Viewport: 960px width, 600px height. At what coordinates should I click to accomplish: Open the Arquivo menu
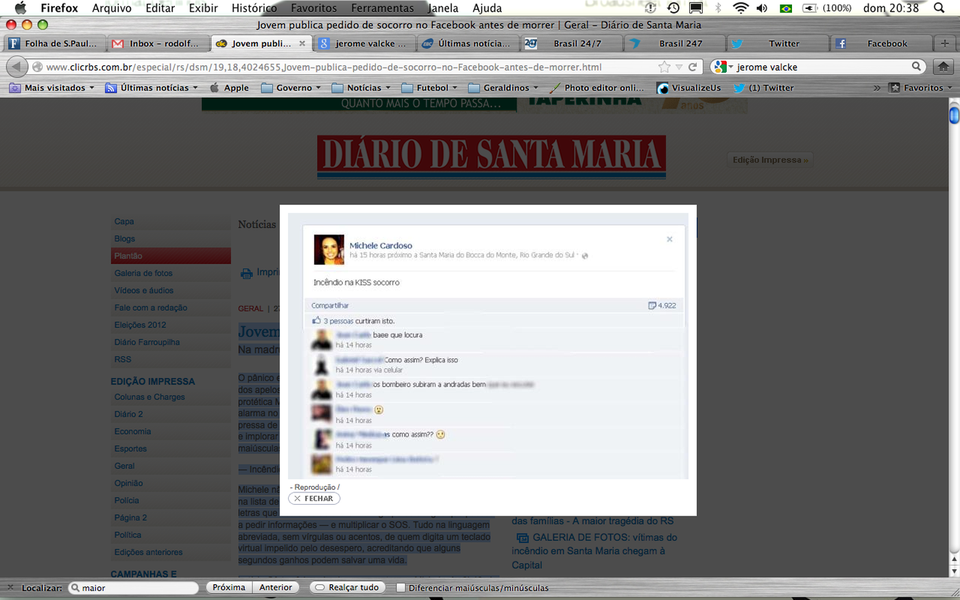click(111, 8)
